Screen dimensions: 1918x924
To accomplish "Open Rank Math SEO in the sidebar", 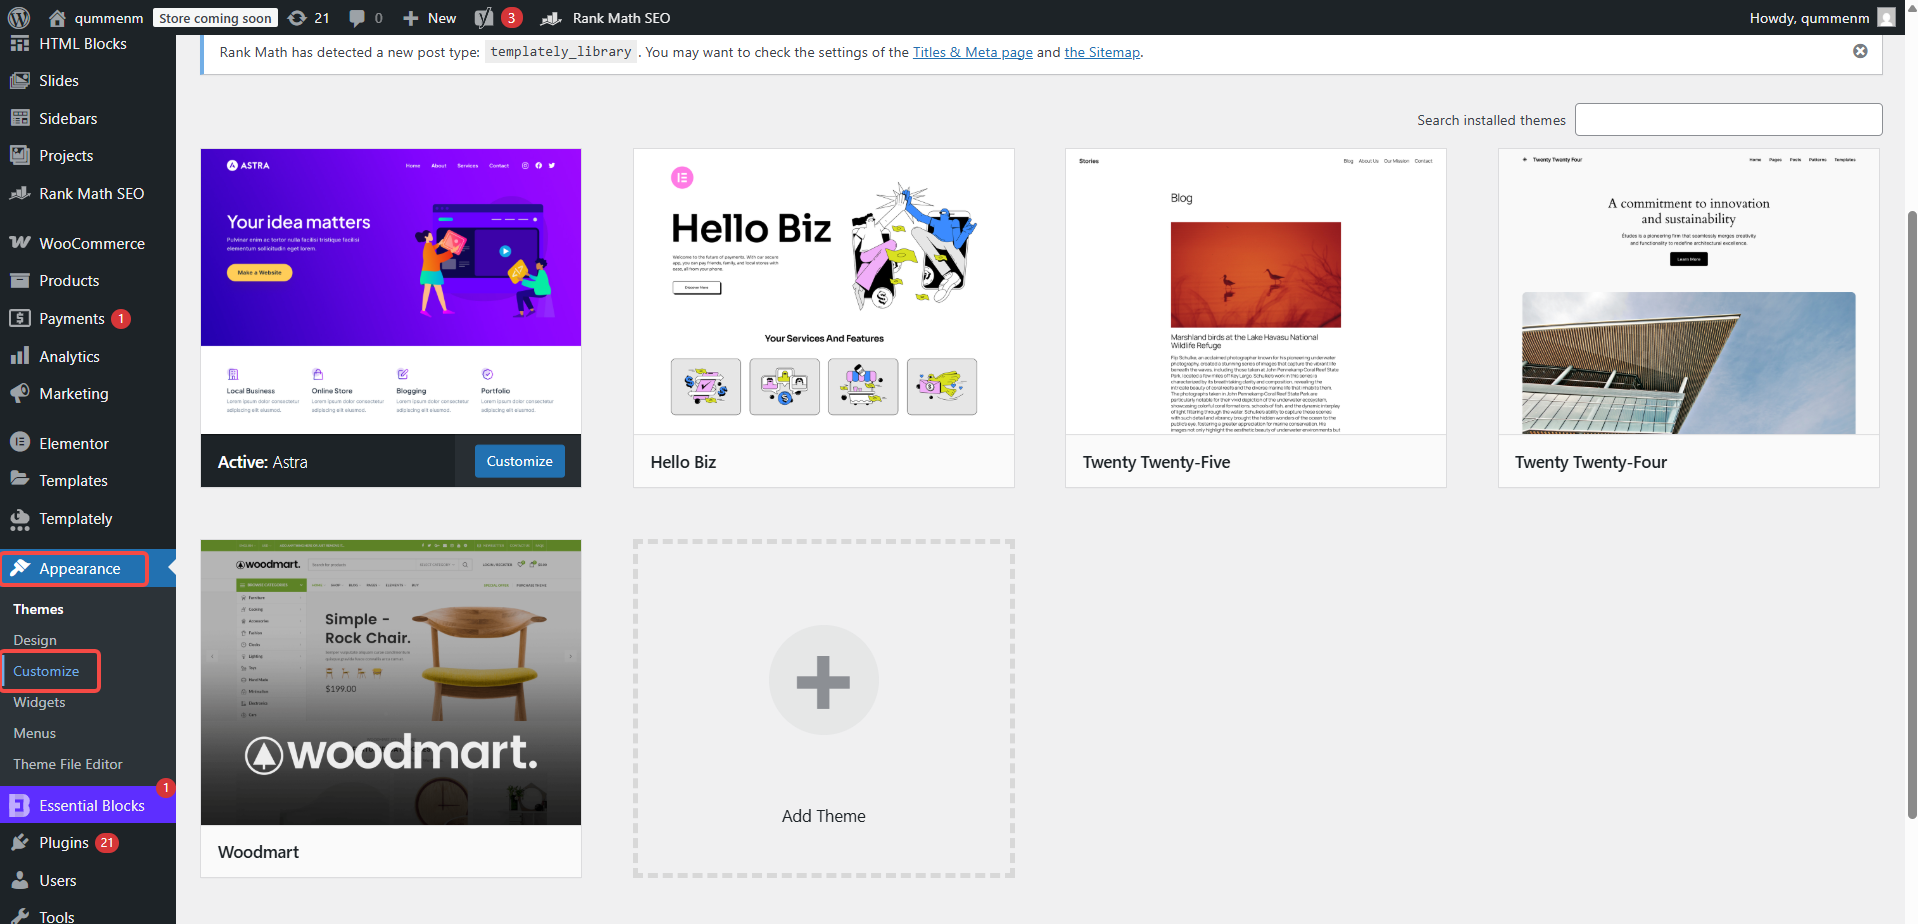I will pos(91,193).
